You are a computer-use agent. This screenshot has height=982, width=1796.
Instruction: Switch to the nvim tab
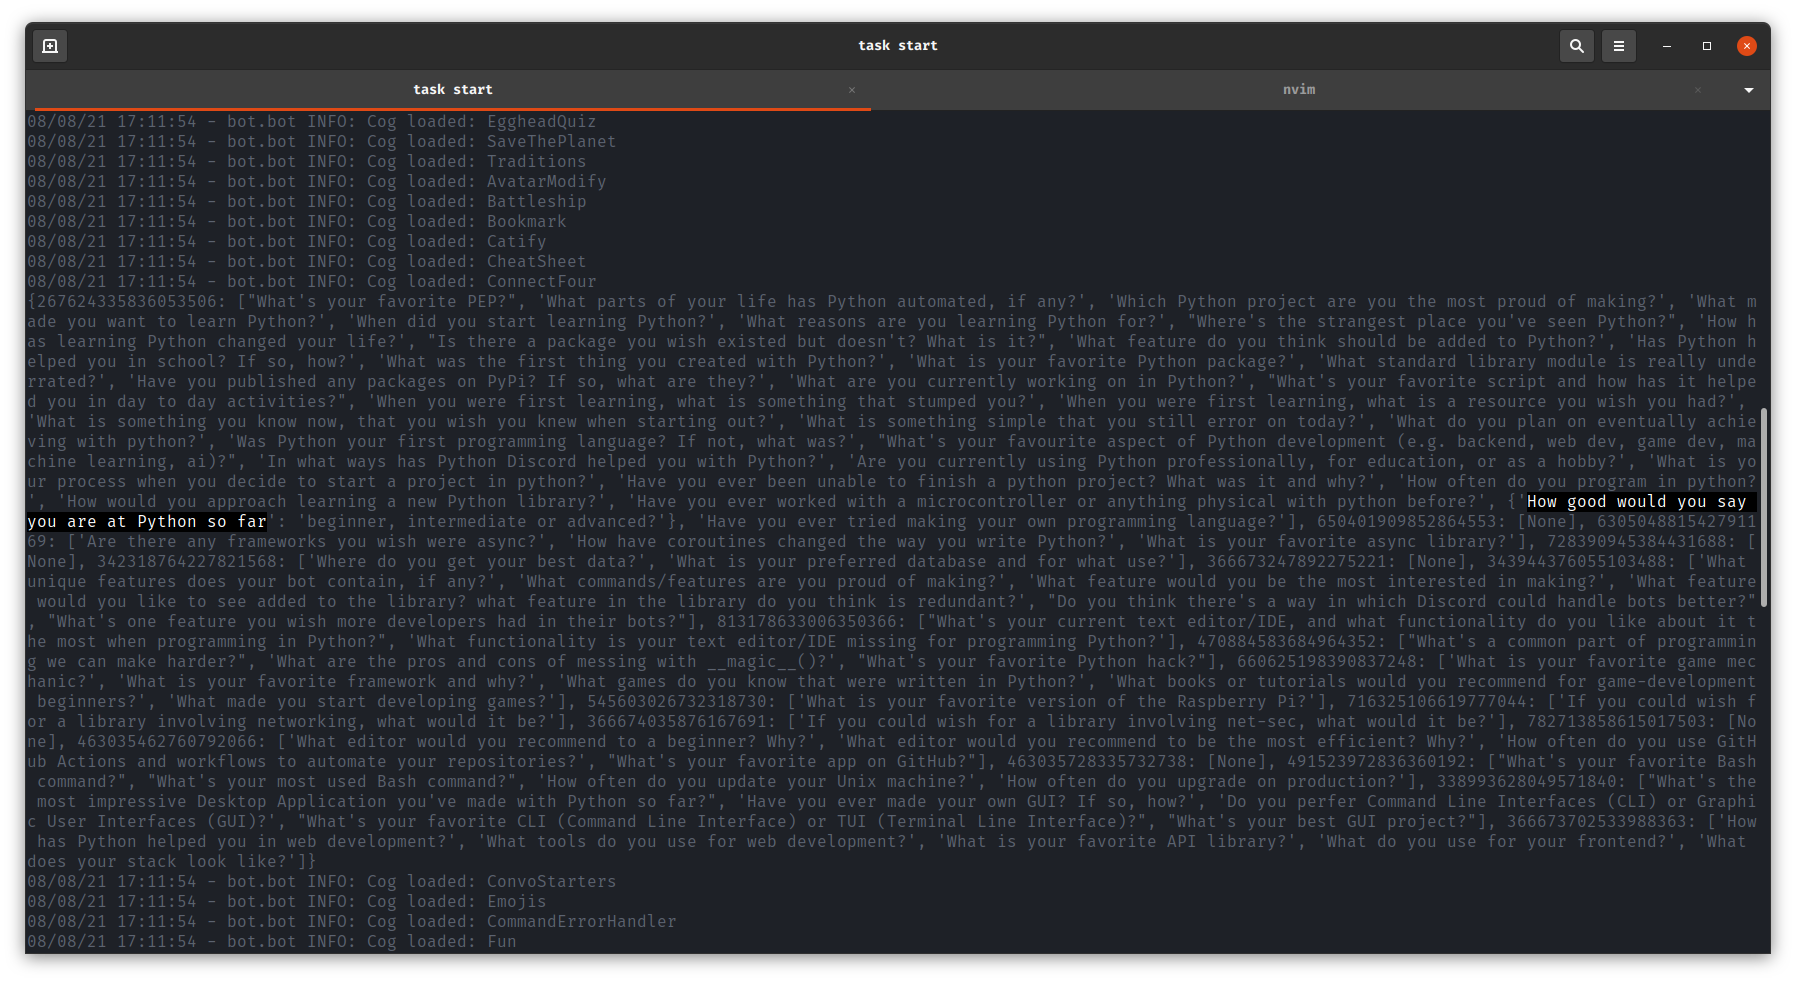pyautogui.click(x=1299, y=90)
